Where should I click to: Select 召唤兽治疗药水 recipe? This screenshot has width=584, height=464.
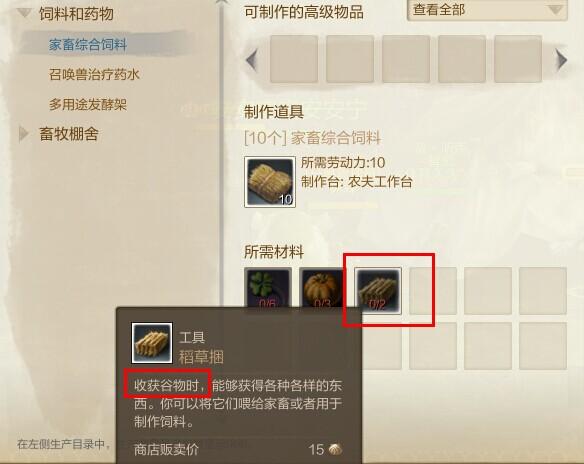point(94,74)
